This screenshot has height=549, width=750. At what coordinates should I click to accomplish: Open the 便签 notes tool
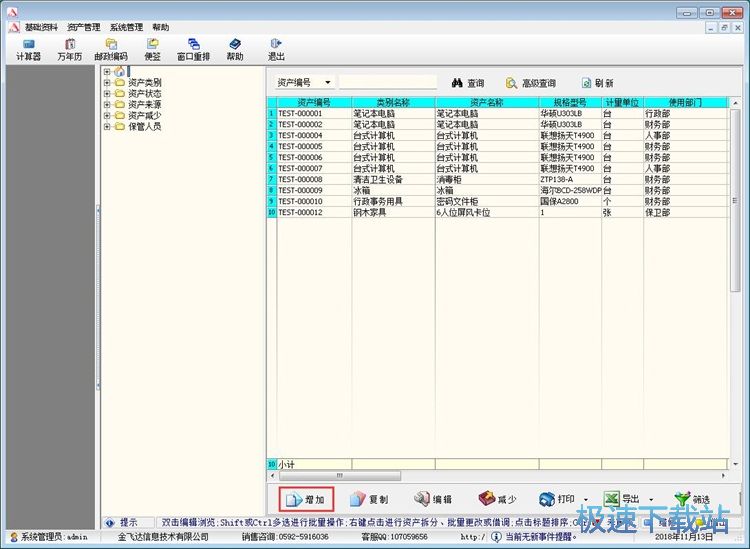tap(152, 49)
